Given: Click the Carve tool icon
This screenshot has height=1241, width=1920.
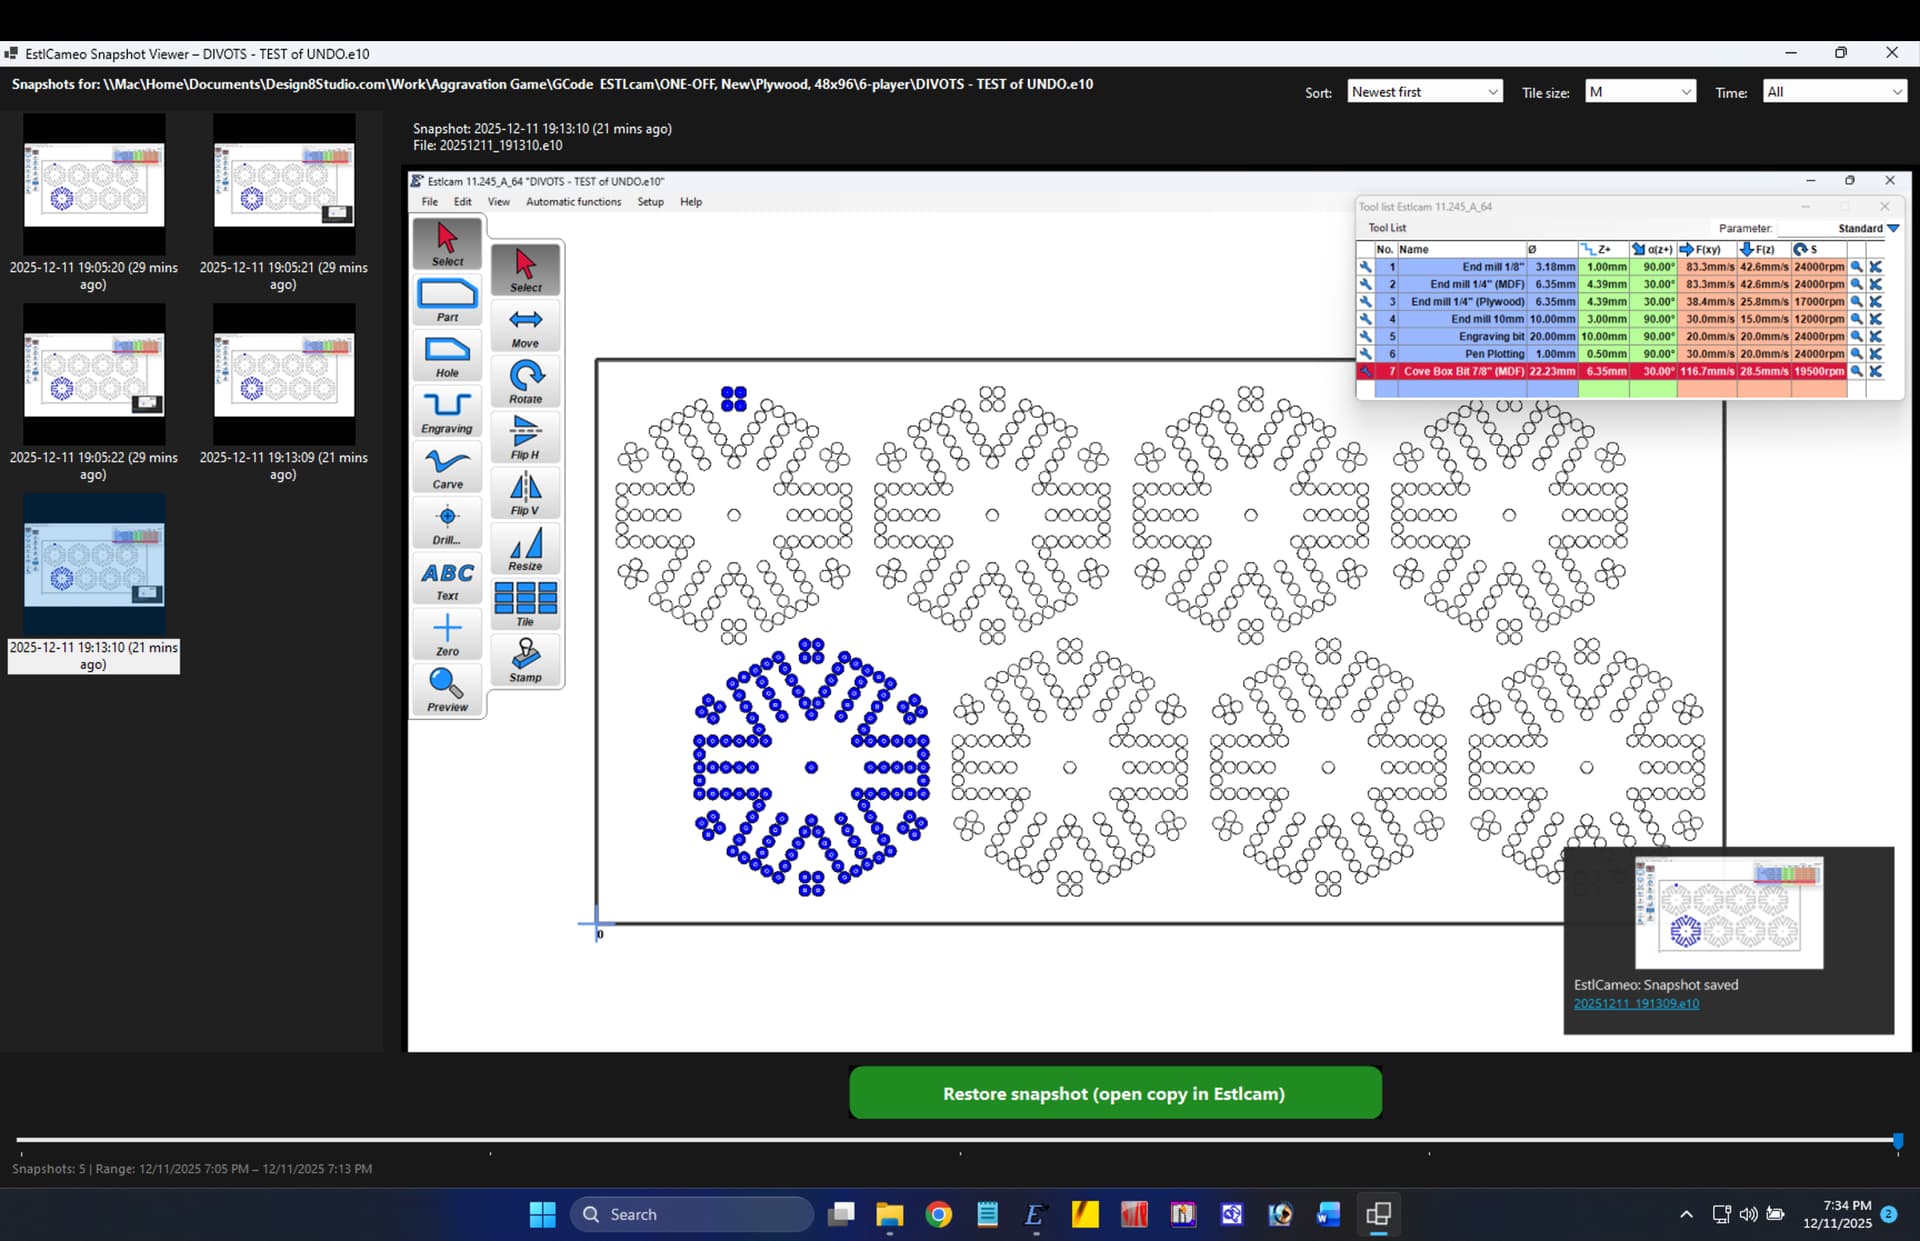Looking at the screenshot, I should click(446, 467).
